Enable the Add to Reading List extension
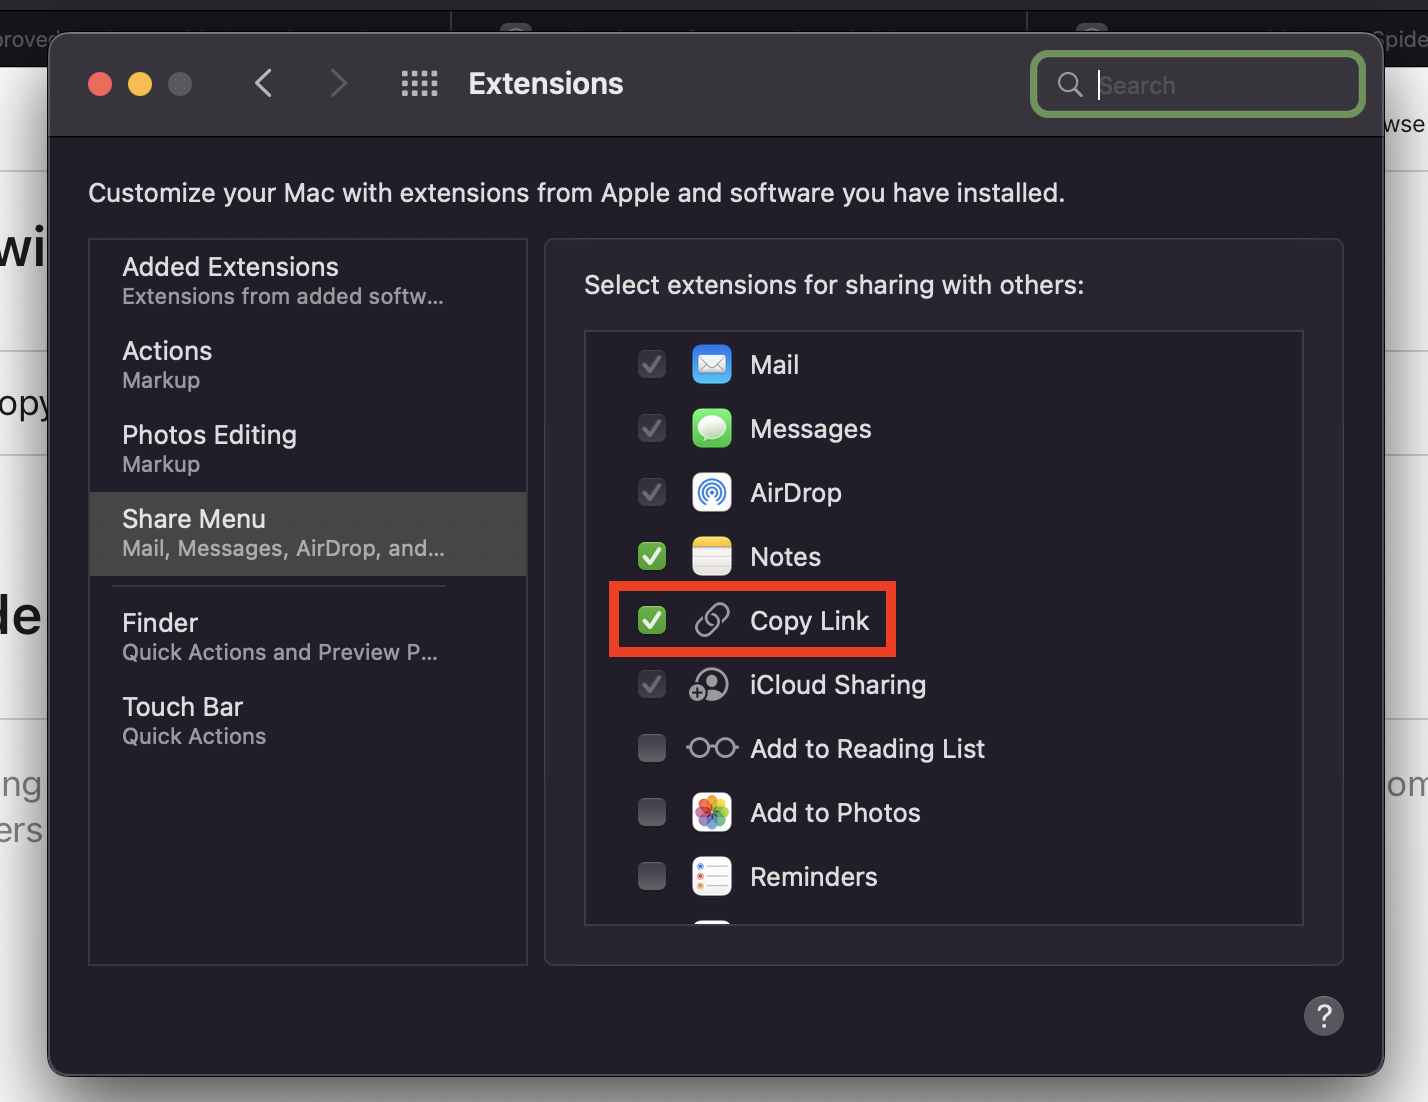 click(x=651, y=748)
